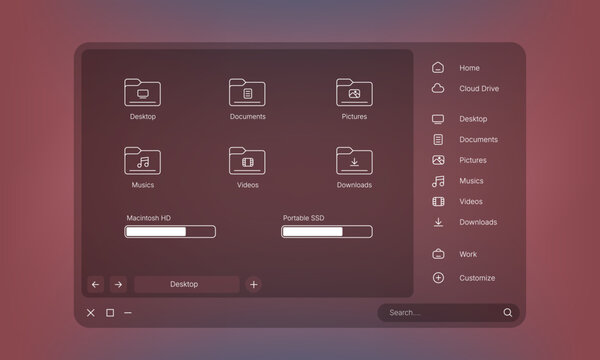The height and width of the screenshot is (360, 600).
Task: Close the window with X button
Action: click(91, 313)
